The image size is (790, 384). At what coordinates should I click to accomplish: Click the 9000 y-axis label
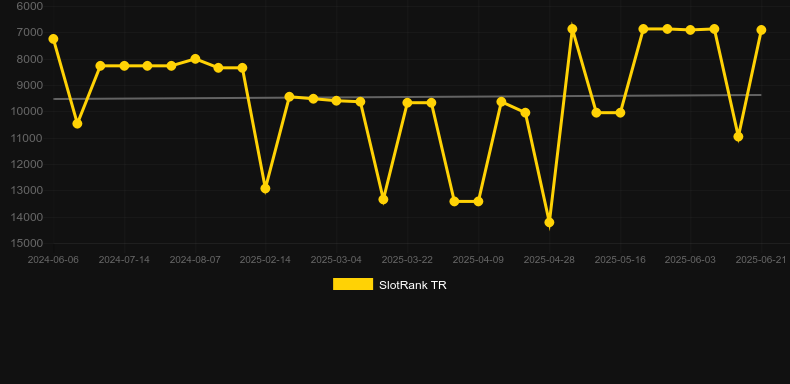[x=30, y=85]
